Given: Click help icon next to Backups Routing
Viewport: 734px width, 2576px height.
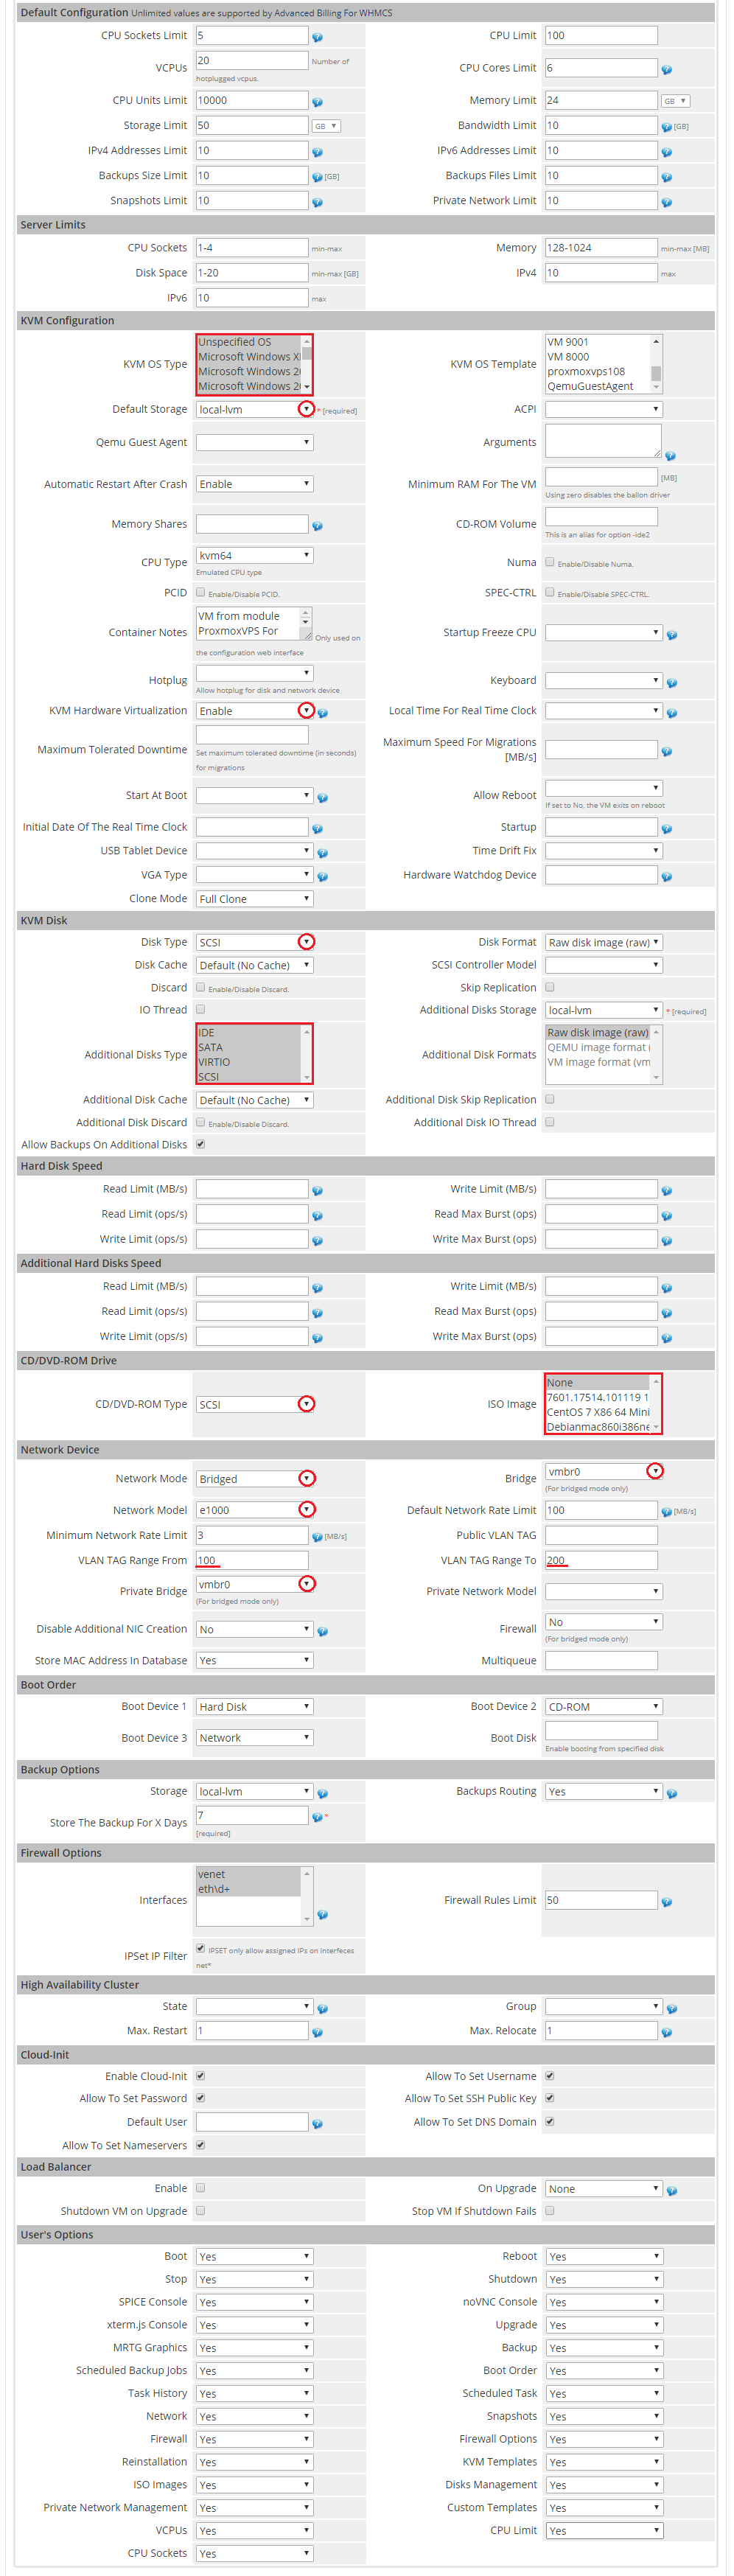Looking at the screenshot, I should (672, 1794).
